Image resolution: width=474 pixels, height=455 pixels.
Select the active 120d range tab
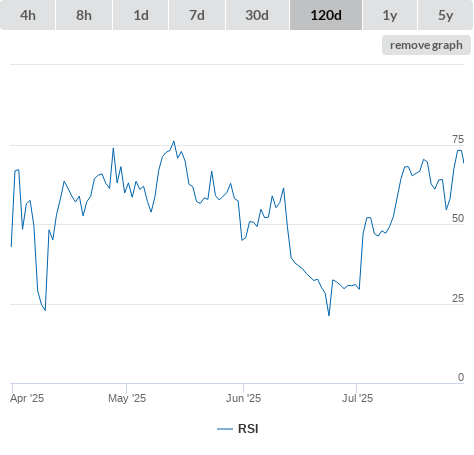[x=326, y=15]
